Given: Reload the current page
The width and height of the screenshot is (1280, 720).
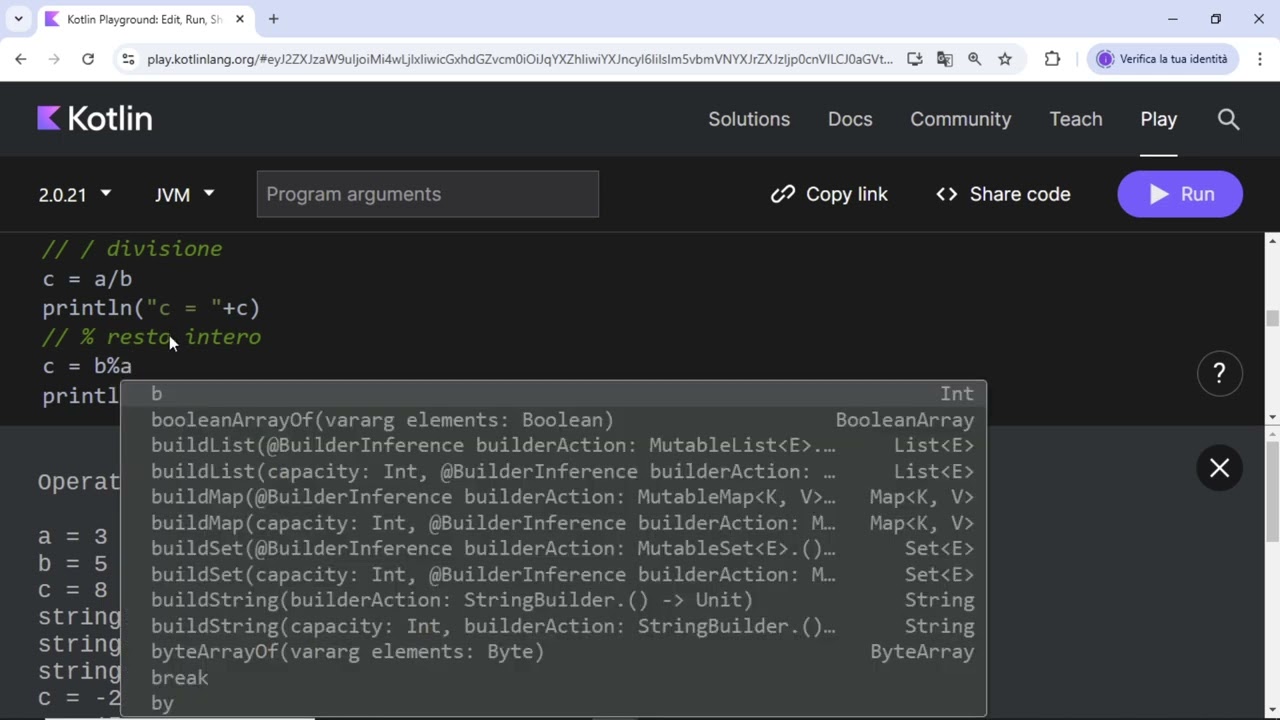Looking at the screenshot, I should tap(88, 59).
